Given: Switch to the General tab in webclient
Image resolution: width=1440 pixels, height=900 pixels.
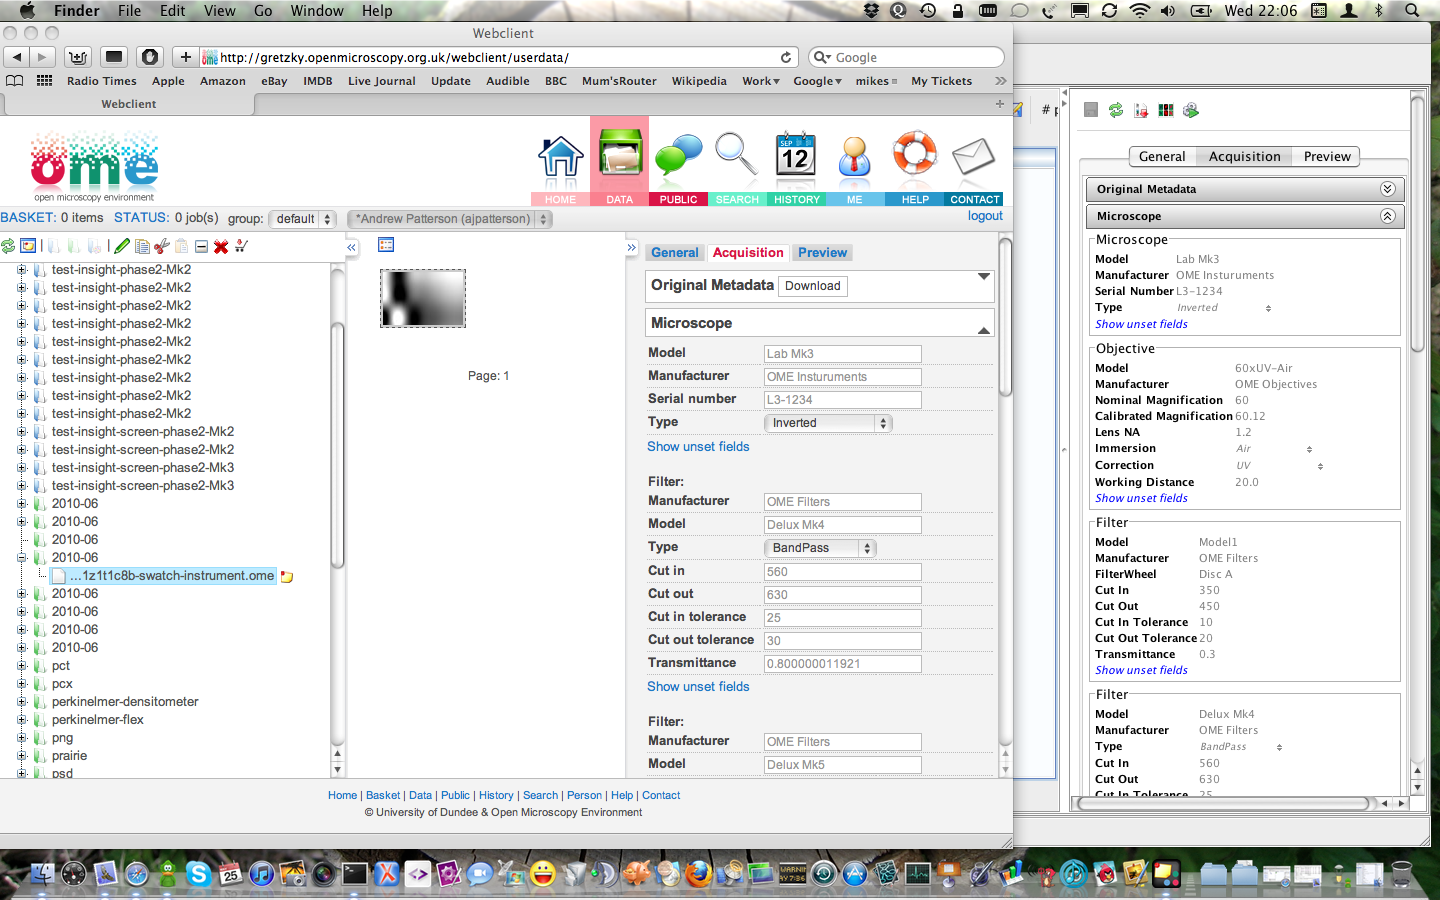Looking at the screenshot, I should (675, 253).
